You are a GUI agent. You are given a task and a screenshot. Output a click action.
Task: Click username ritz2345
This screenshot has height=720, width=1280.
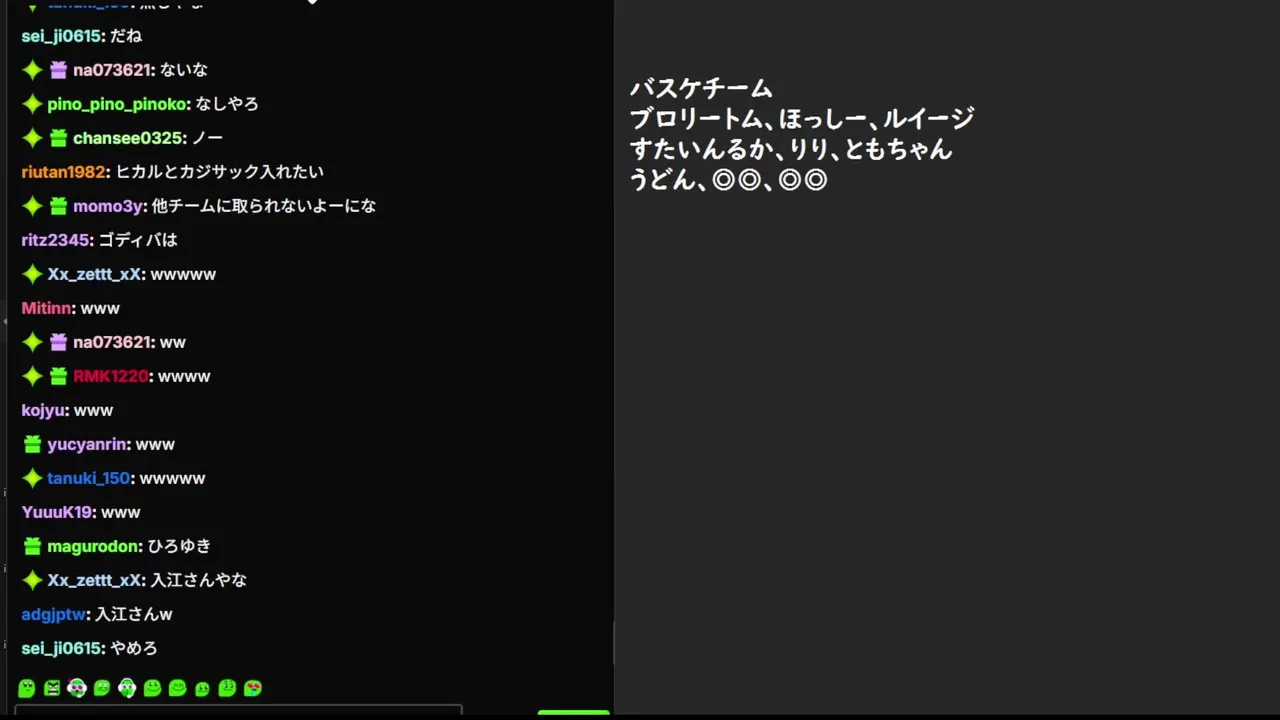click(x=57, y=240)
